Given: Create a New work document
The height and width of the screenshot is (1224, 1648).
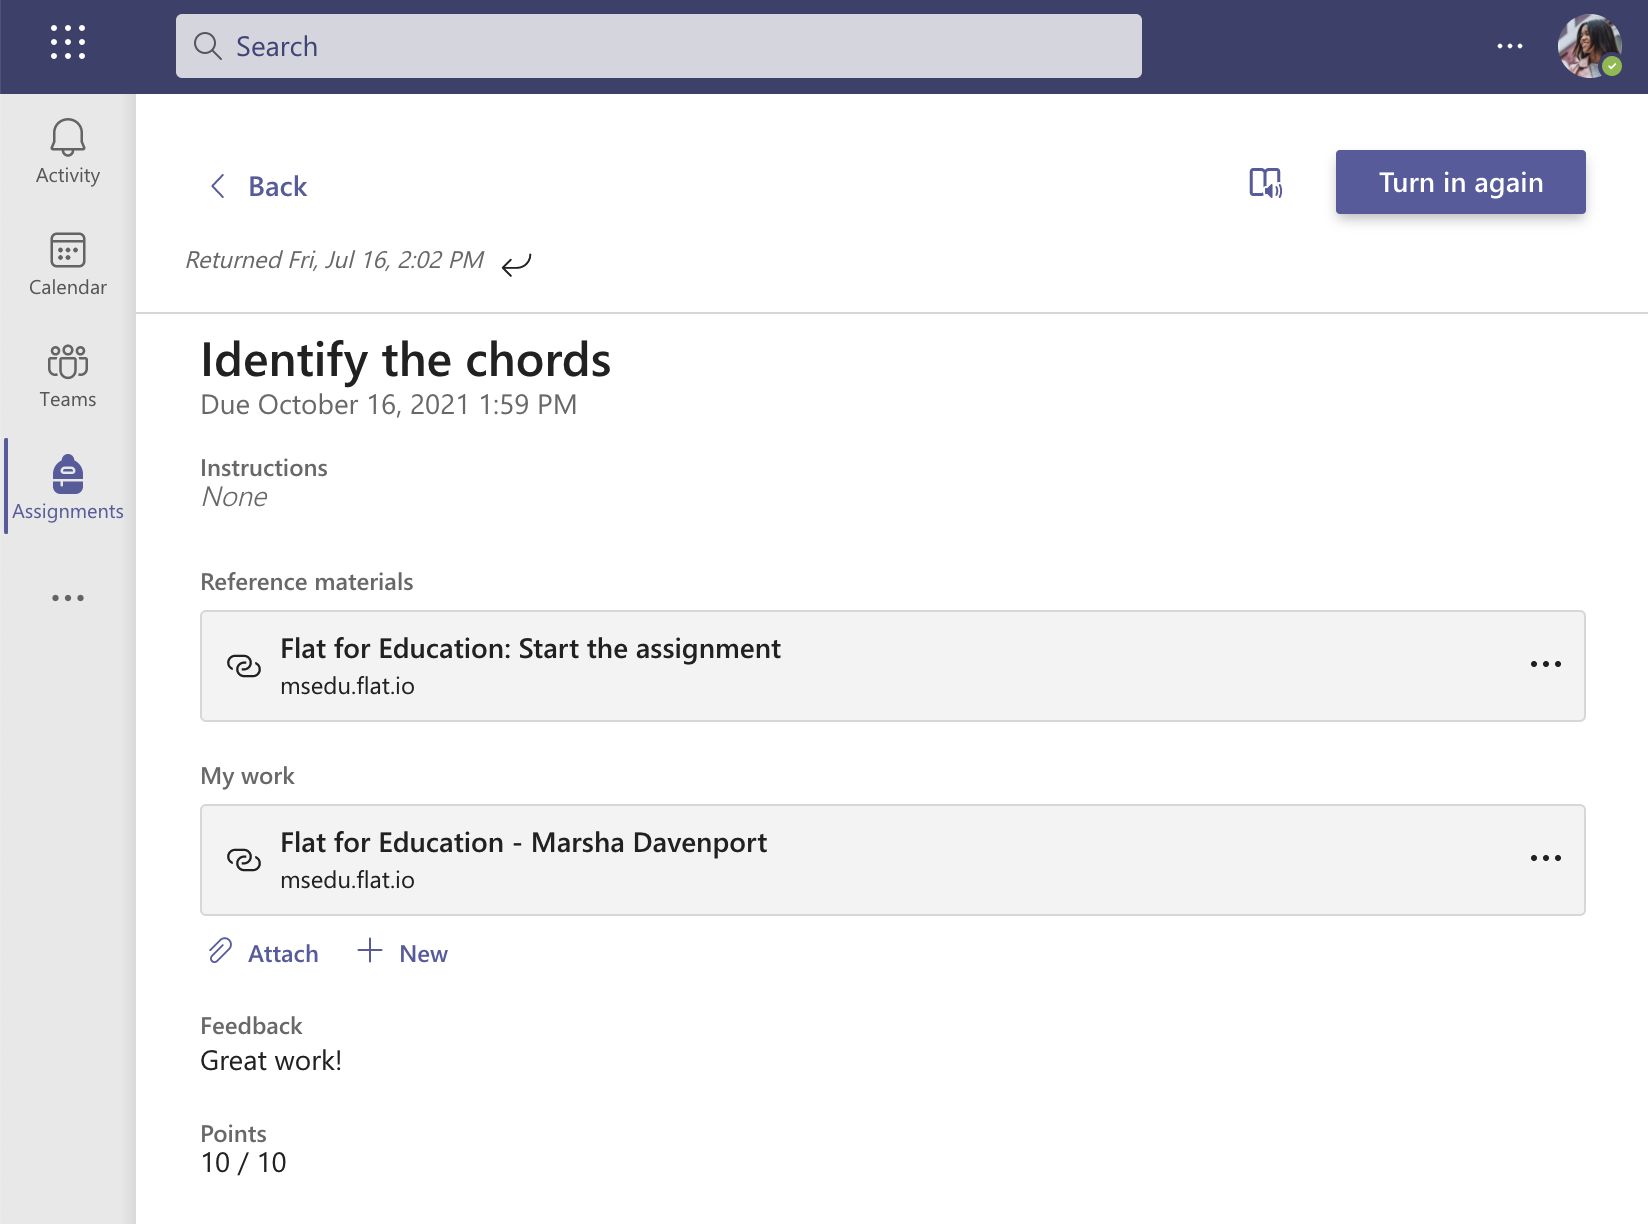Looking at the screenshot, I should [x=402, y=953].
